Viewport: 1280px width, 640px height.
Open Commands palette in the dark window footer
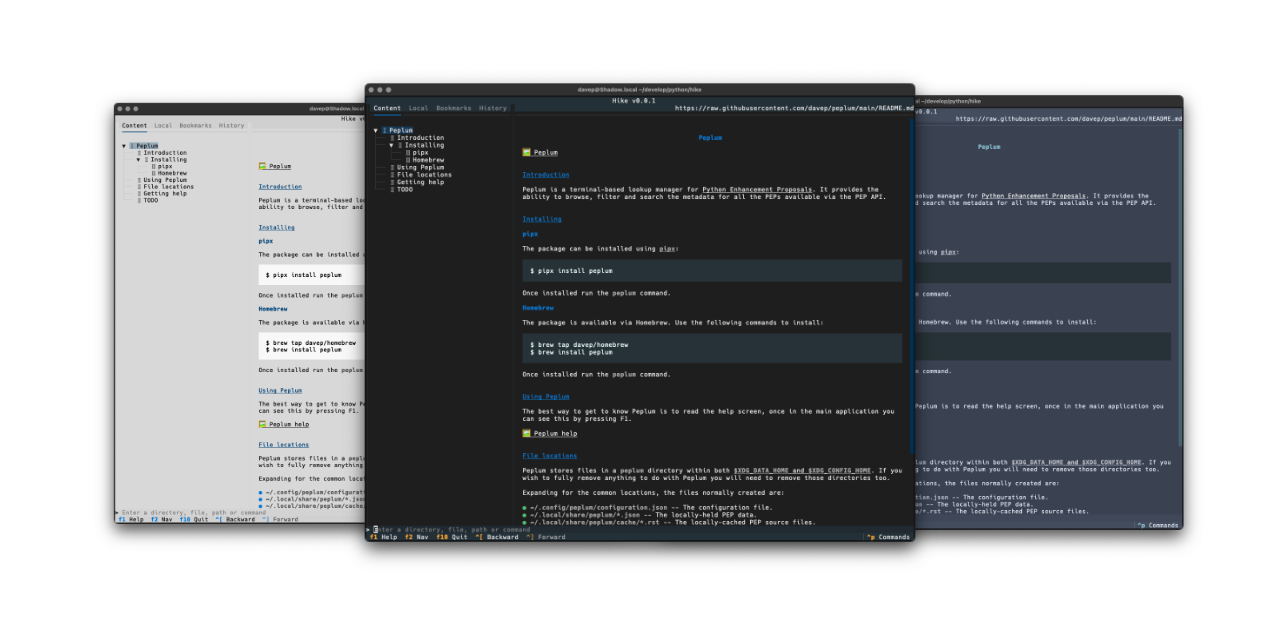[889, 537]
